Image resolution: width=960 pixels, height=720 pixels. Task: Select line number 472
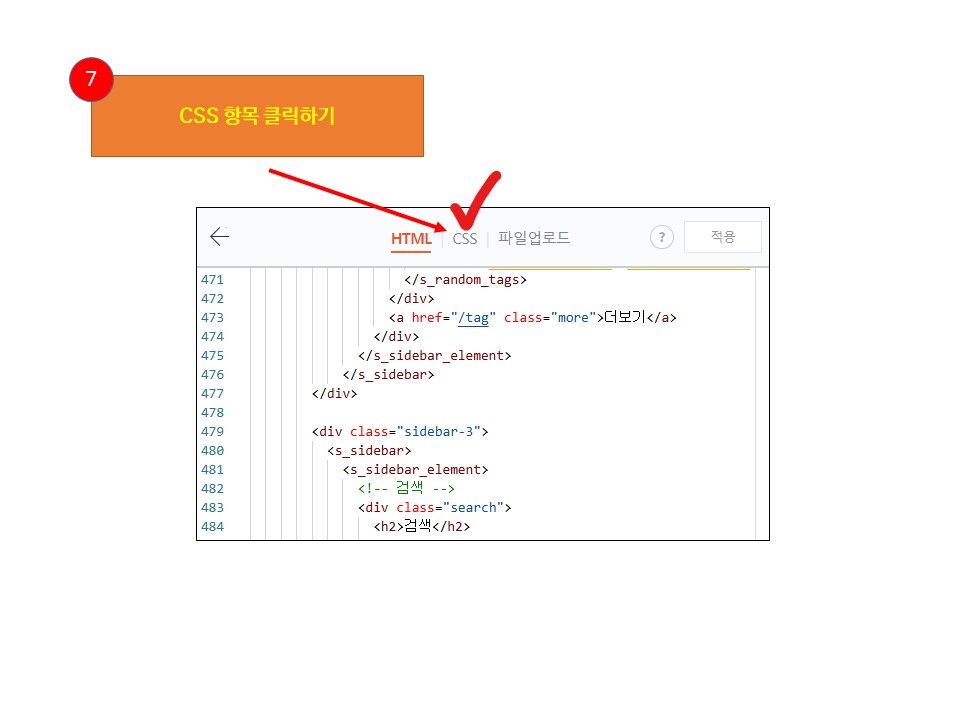(x=212, y=299)
